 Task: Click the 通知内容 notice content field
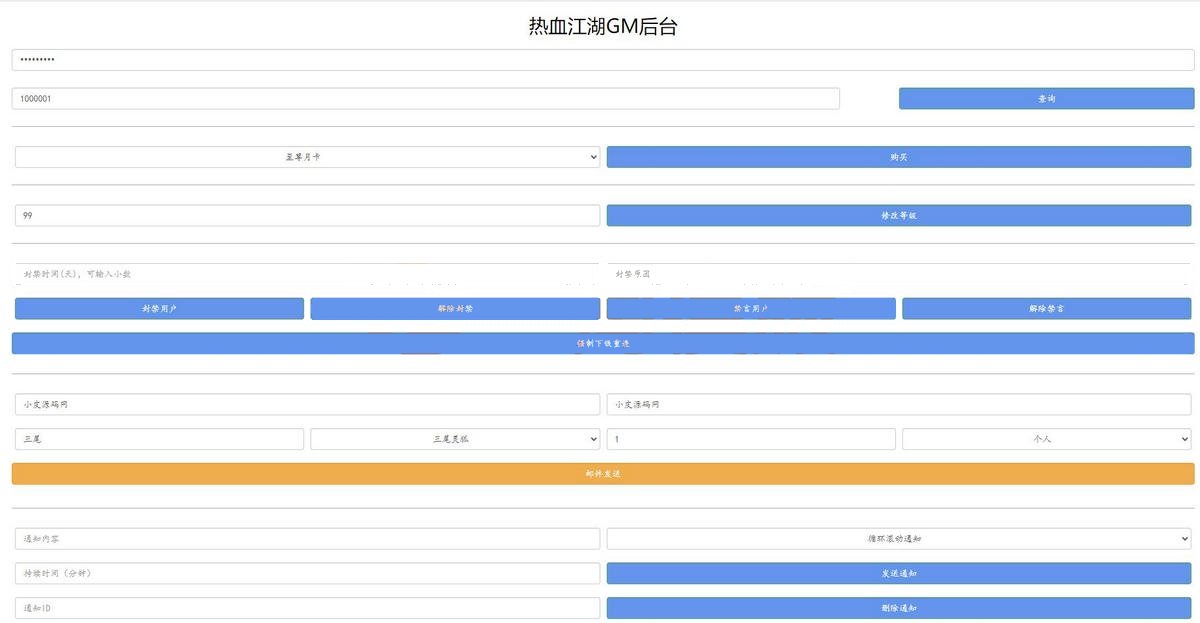pos(307,539)
